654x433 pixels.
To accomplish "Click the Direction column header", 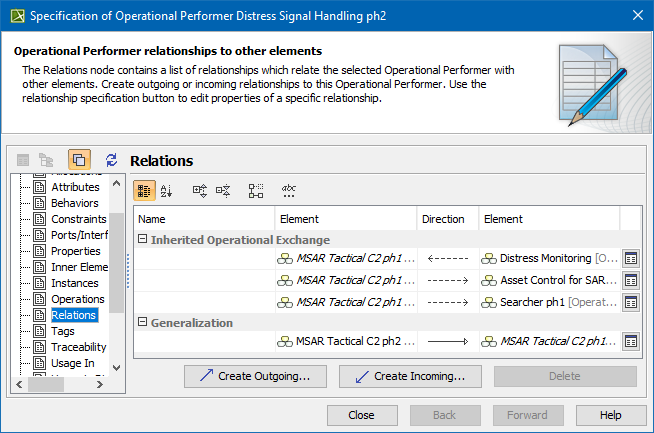I will [443, 219].
